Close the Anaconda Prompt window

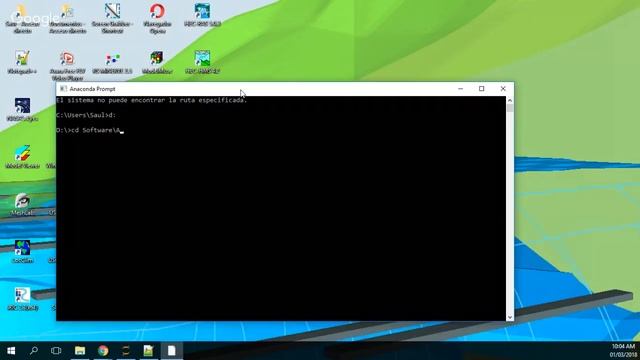point(503,89)
